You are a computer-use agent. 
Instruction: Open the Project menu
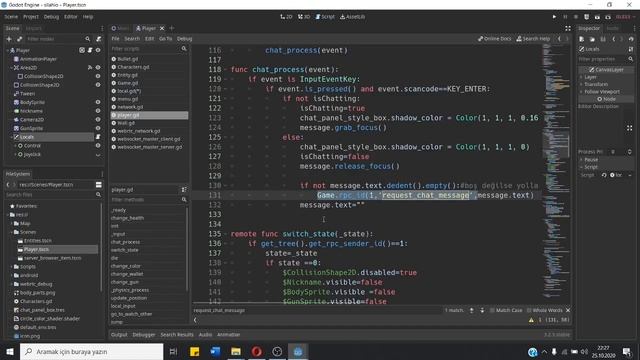(x=31, y=17)
